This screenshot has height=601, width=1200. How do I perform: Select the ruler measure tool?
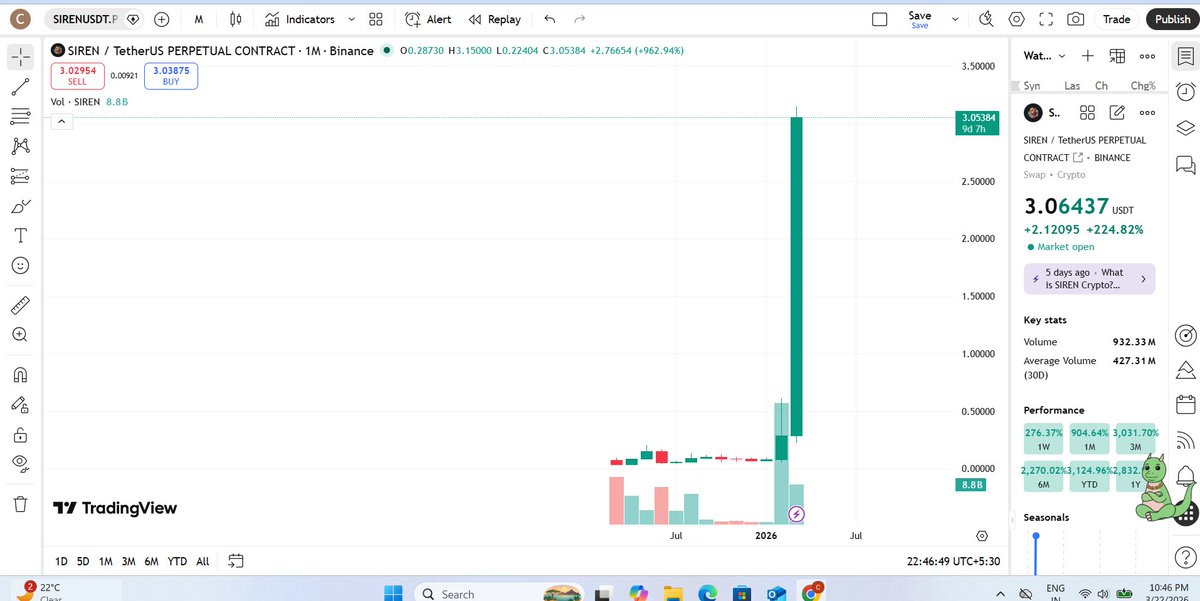pos(20,304)
